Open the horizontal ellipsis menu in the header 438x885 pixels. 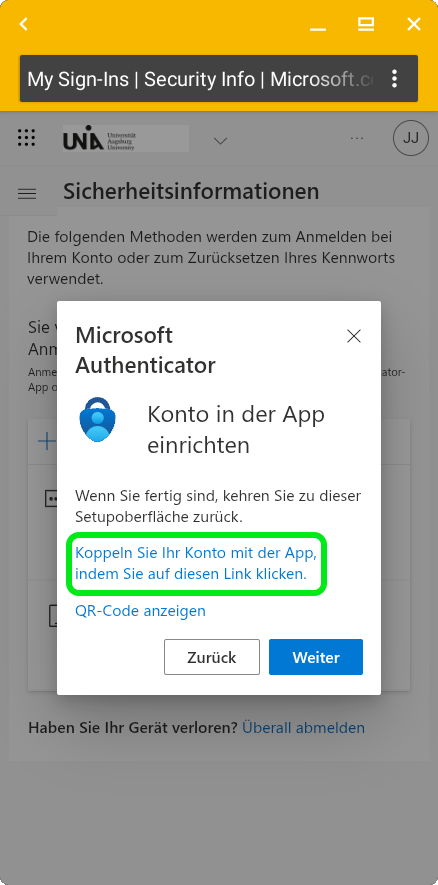(x=357, y=138)
